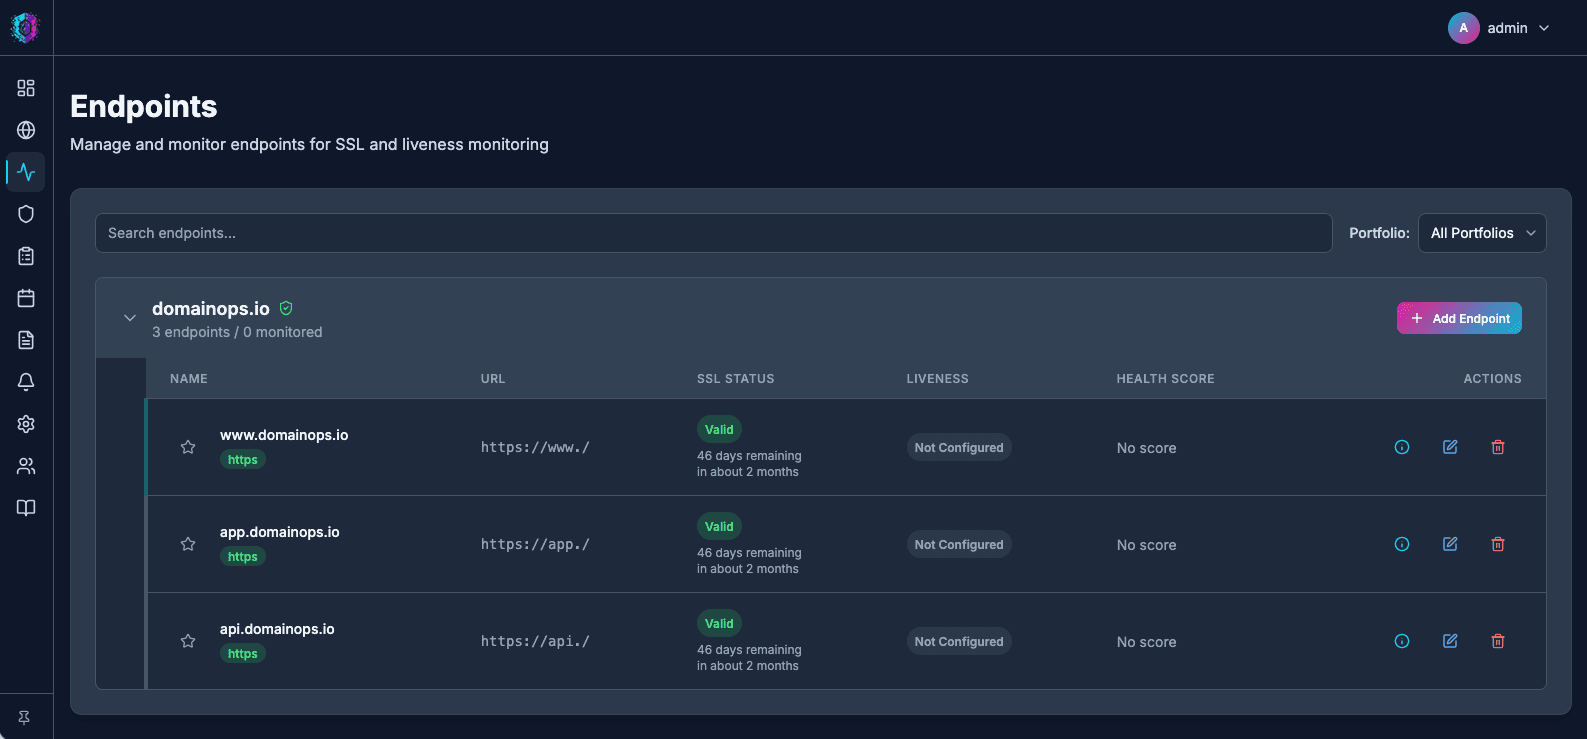Star the app.domainops.io endpoint

point(188,544)
